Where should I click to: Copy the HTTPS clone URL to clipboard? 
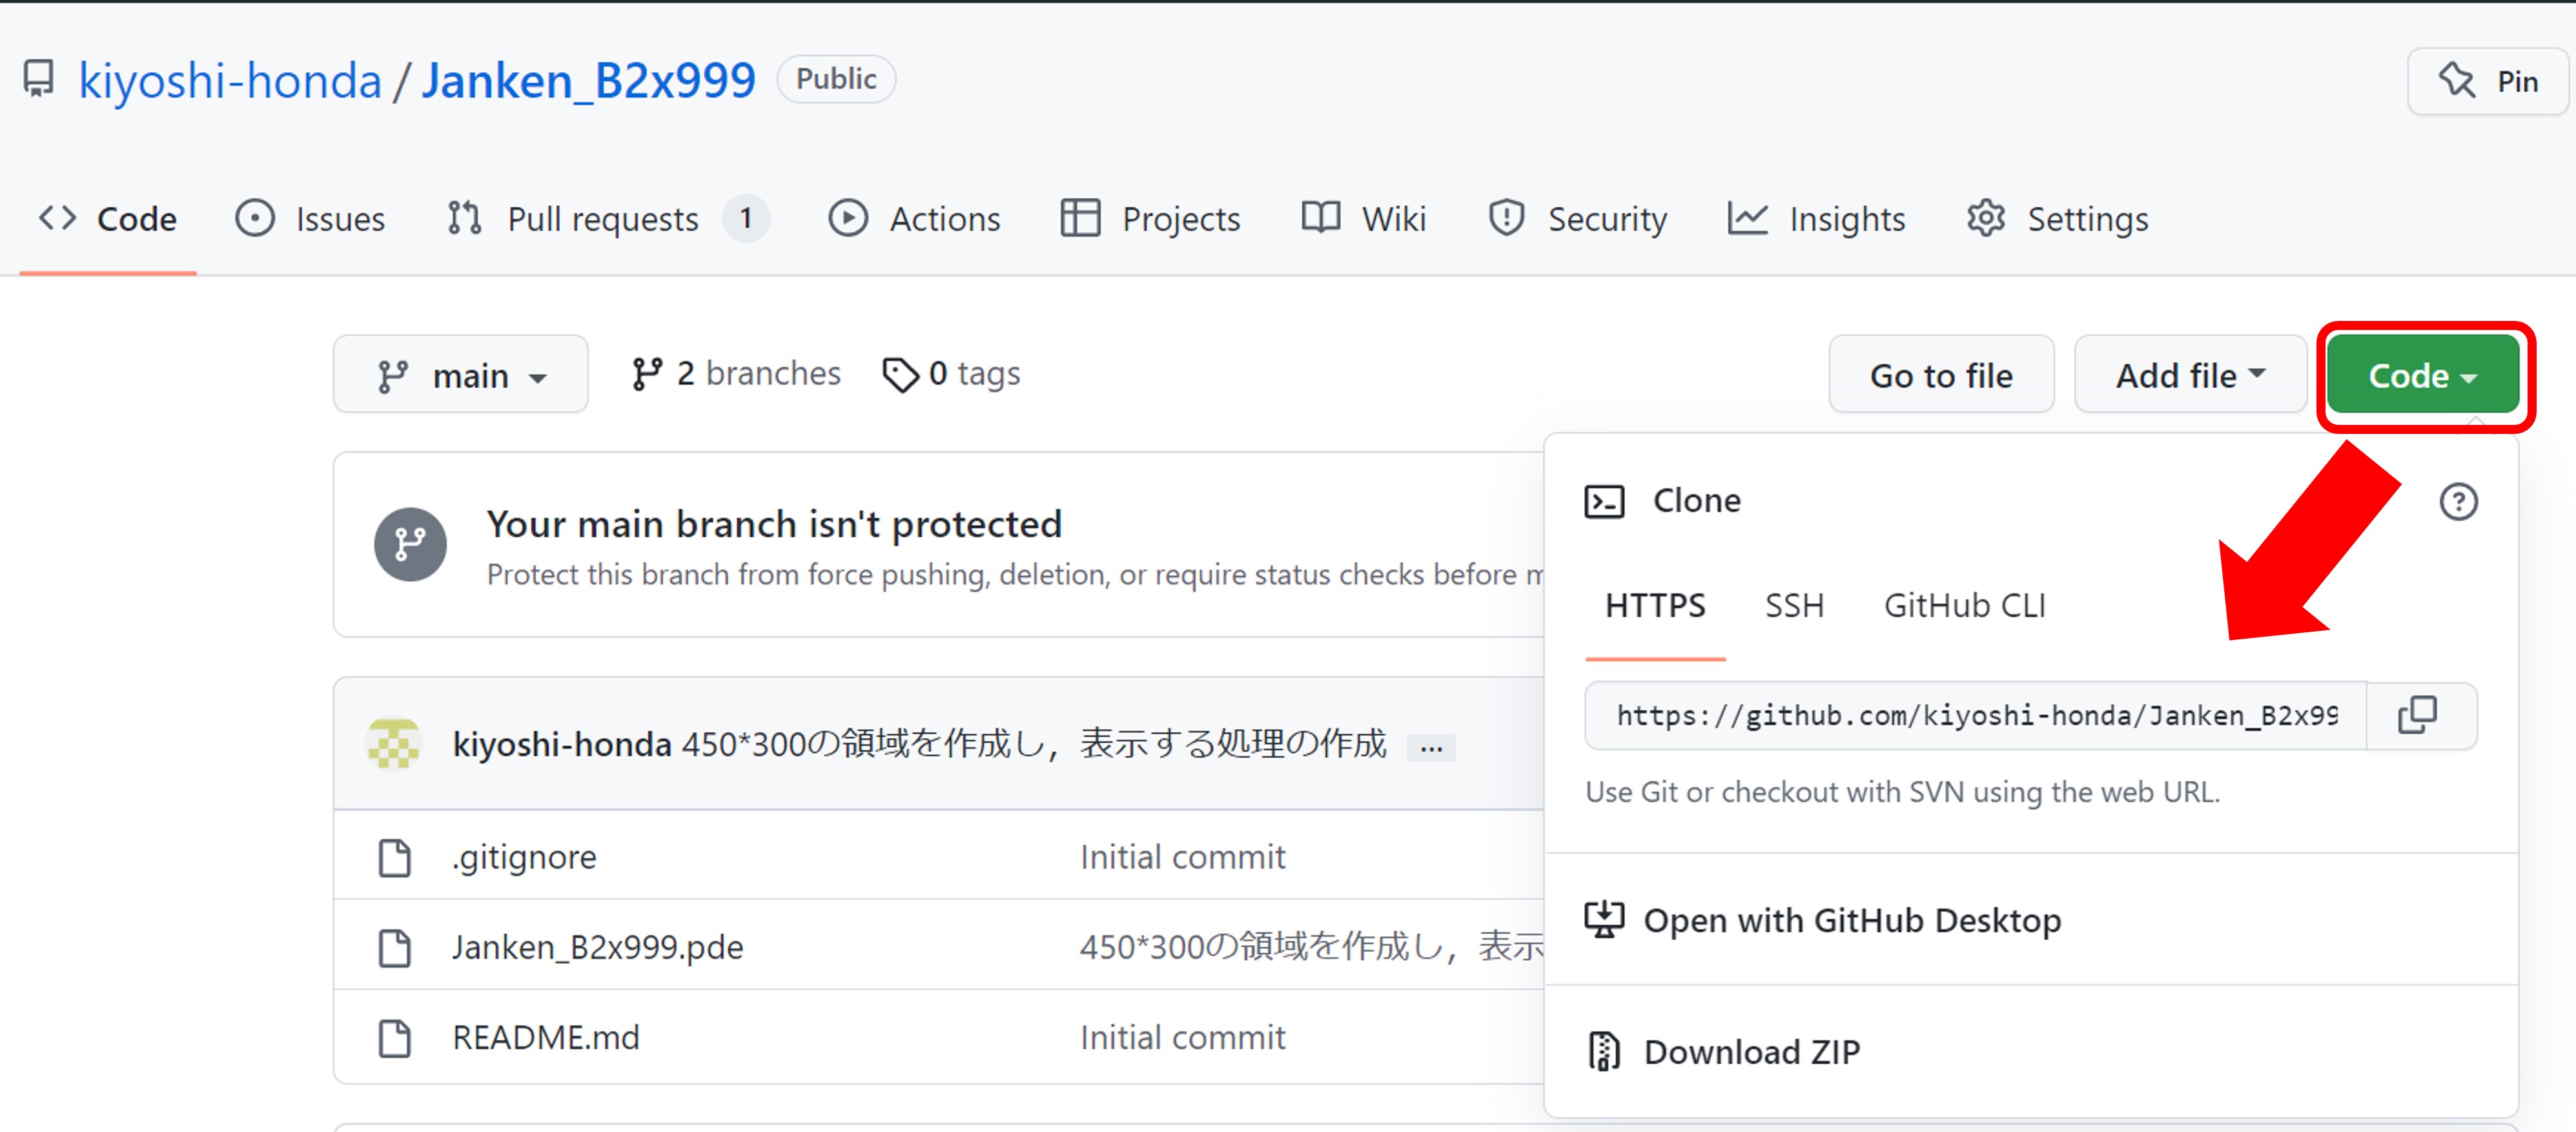point(2418,715)
